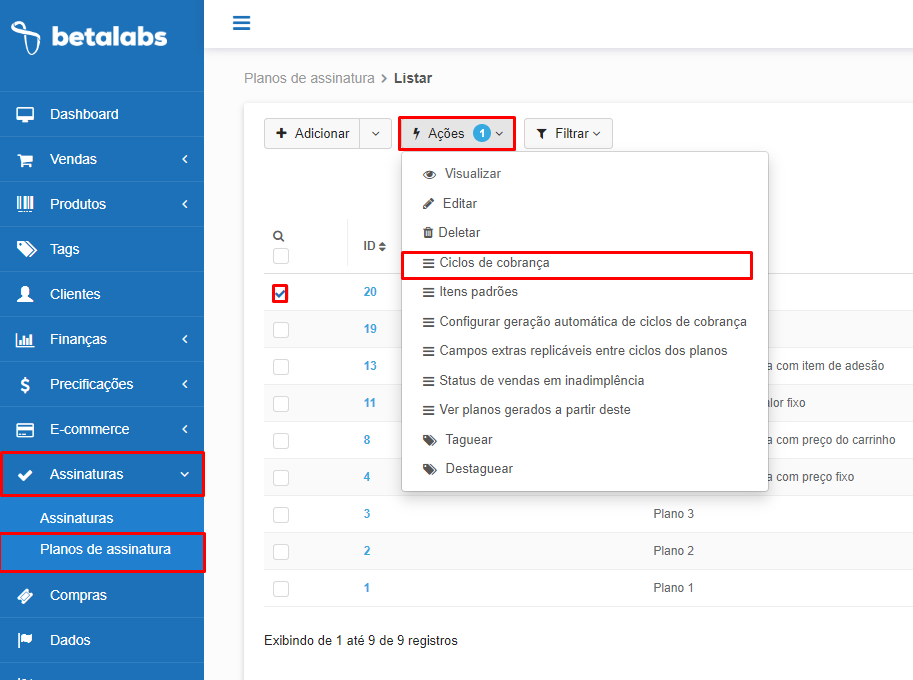This screenshot has height=680, width=913.
Task: Toggle the select-all checkbox in header
Action: 281,256
